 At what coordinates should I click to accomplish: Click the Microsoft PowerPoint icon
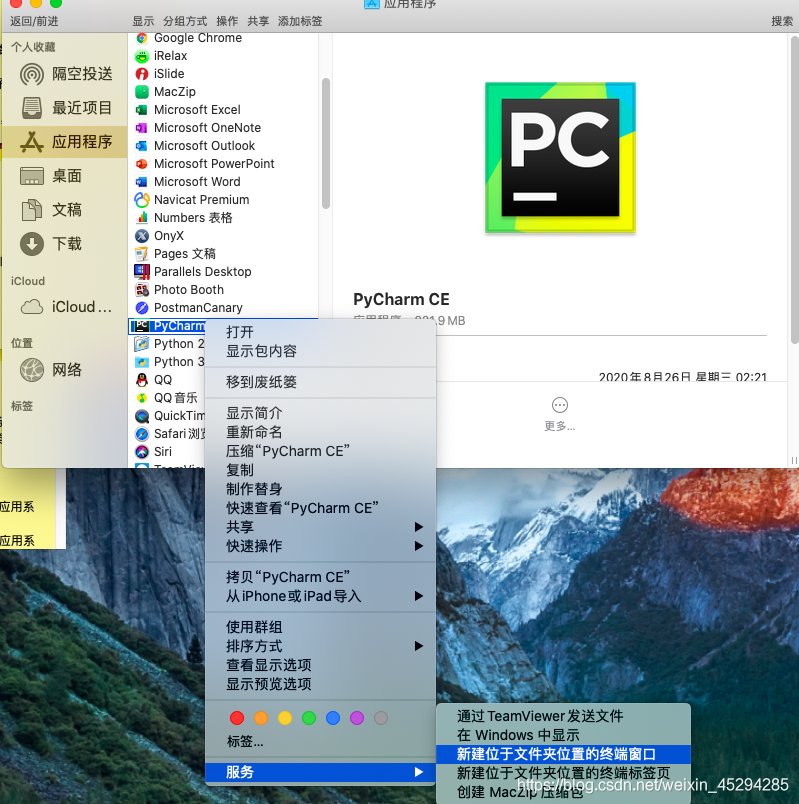[142, 164]
